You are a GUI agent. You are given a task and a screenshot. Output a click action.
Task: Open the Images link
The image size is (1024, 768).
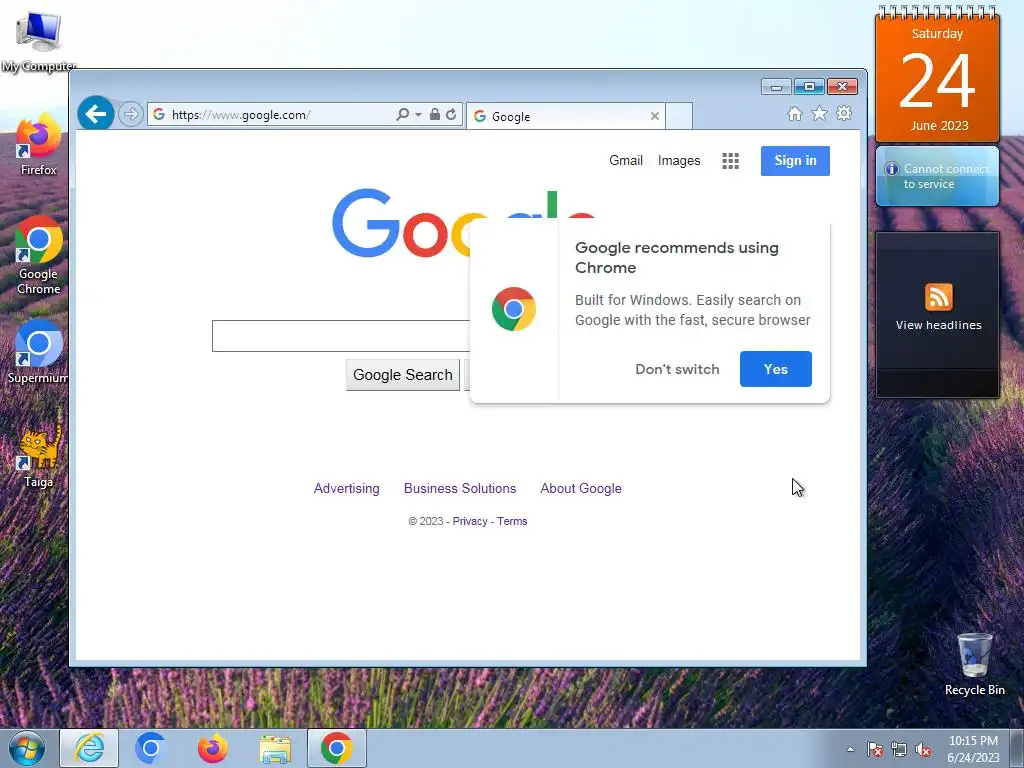(679, 161)
